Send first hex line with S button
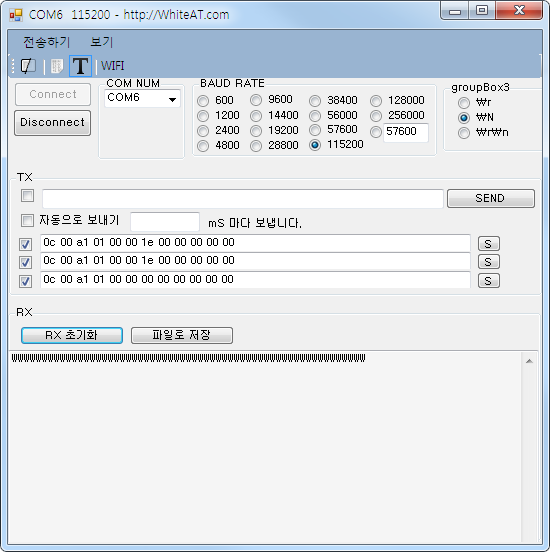The width and height of the screenshot is (550, 552). coord(488,244)
